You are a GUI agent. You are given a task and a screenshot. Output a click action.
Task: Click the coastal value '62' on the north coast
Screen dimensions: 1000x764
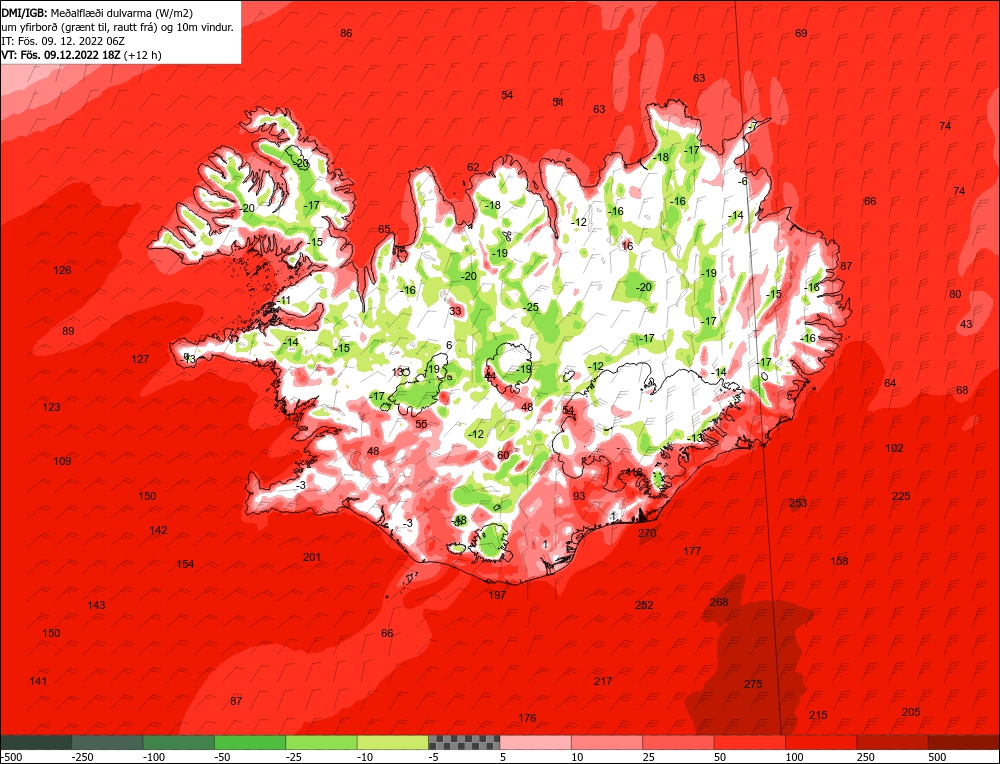click(x=473, y=167)
